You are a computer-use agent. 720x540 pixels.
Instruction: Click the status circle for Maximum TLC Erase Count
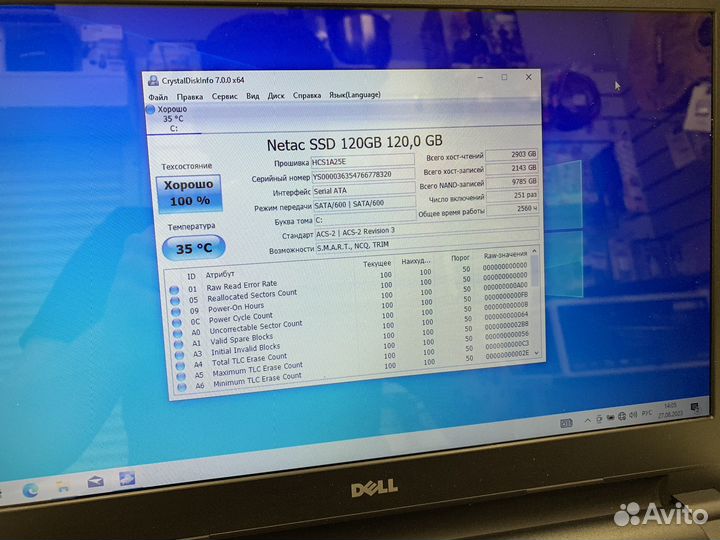pos(181,377)
